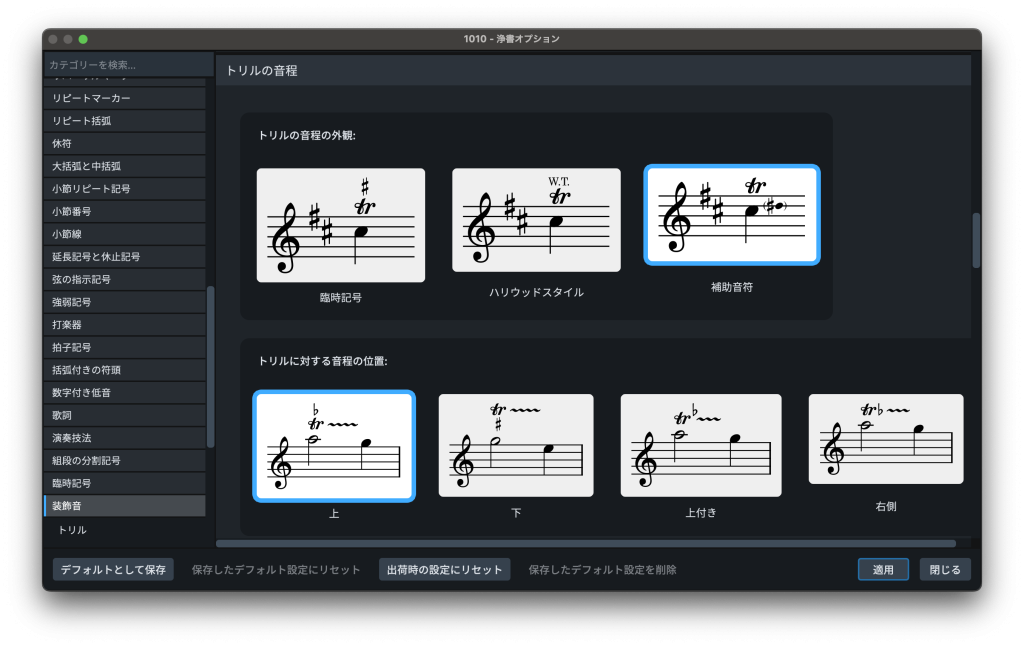Select the 臨時記号 trill interval appearance thumbnail
The height and width of the screenshot is (647, 1024).
[x=340, y=225]
